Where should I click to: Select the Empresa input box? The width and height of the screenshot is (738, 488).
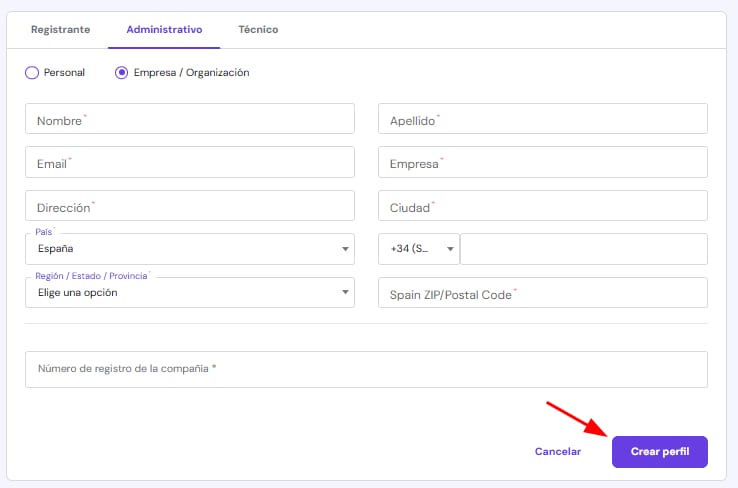point(542,162)
